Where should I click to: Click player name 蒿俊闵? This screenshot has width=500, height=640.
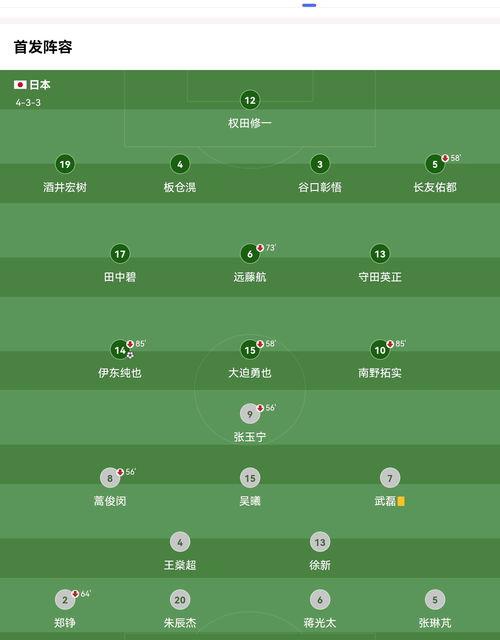pos(110,501)
